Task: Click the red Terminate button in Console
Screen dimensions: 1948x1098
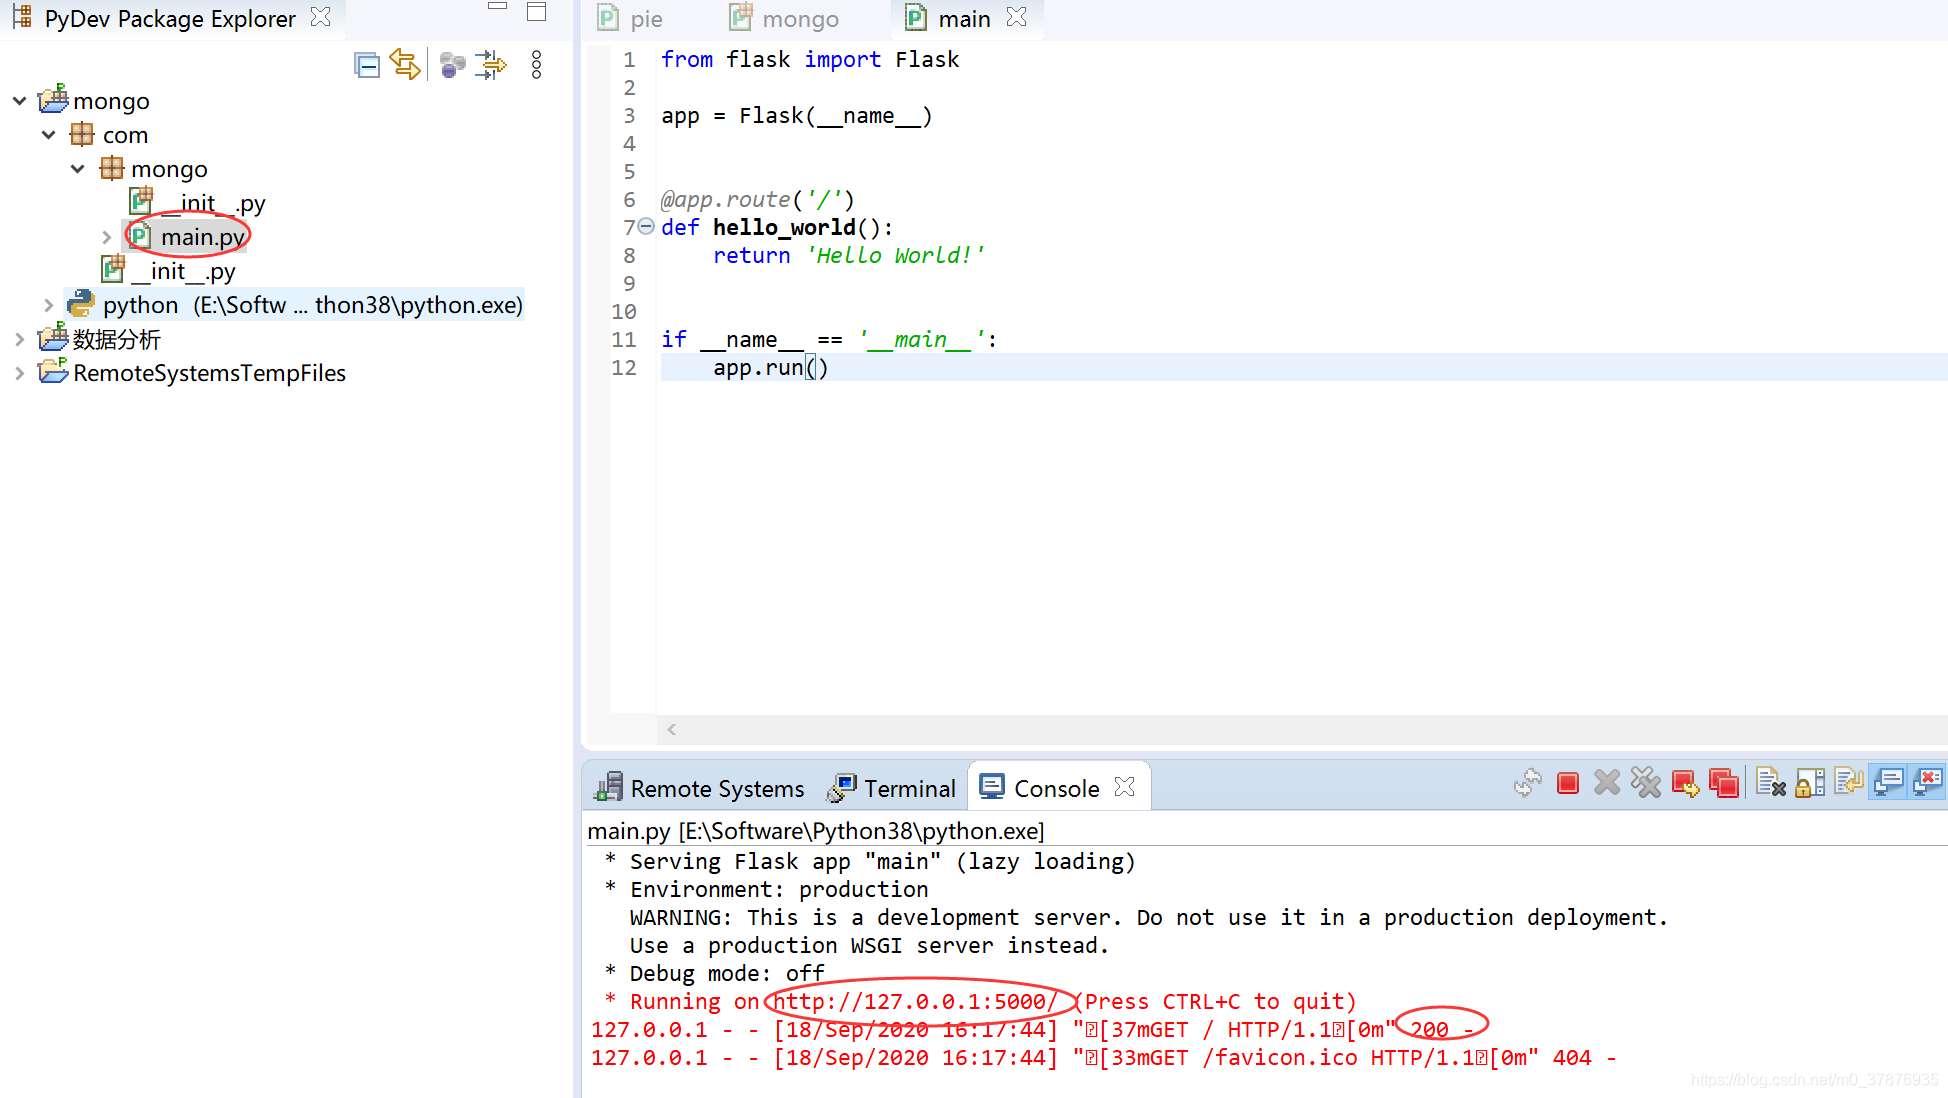Action: (1567, 784)
